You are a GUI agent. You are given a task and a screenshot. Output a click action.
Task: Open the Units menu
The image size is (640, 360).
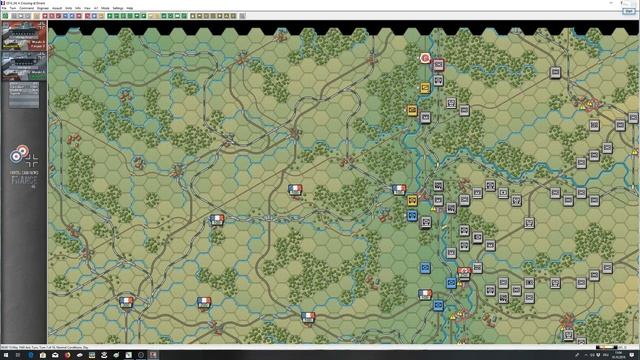point(69,8)
